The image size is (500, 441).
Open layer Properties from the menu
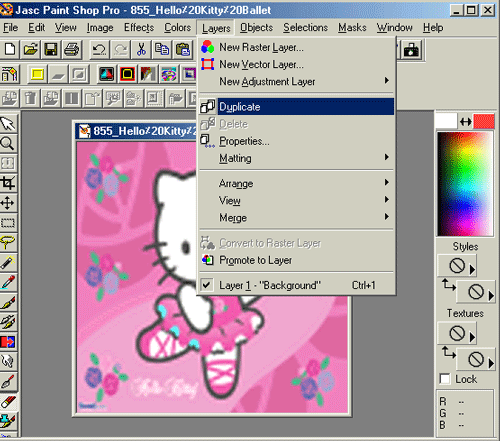(x=297, y=141)
